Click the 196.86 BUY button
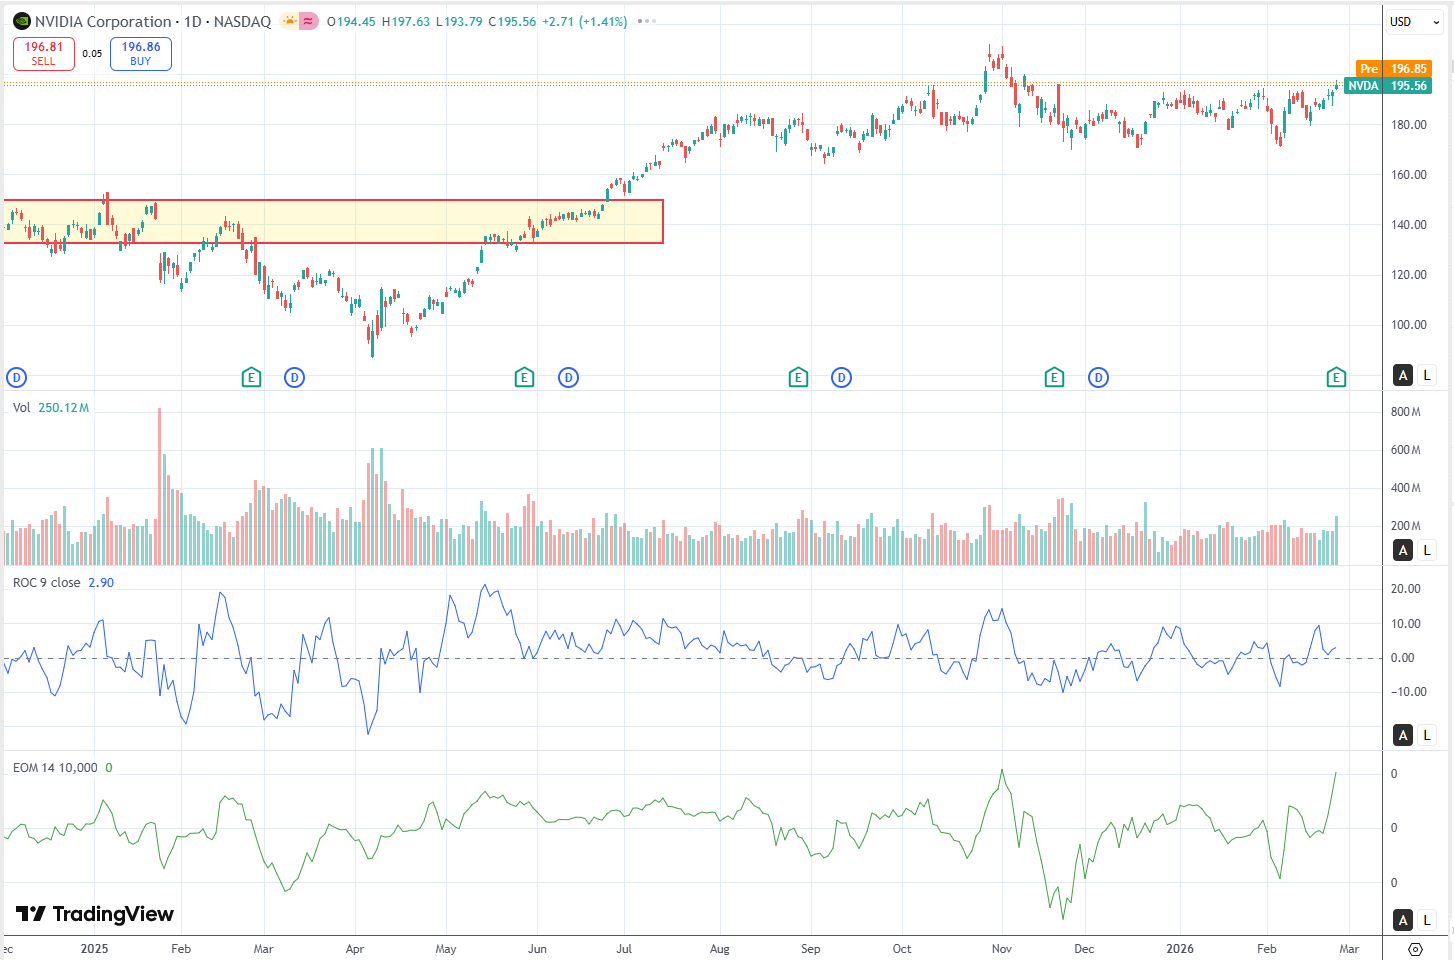Screen dimensions: 1454x960 click(x=141, y=53)
